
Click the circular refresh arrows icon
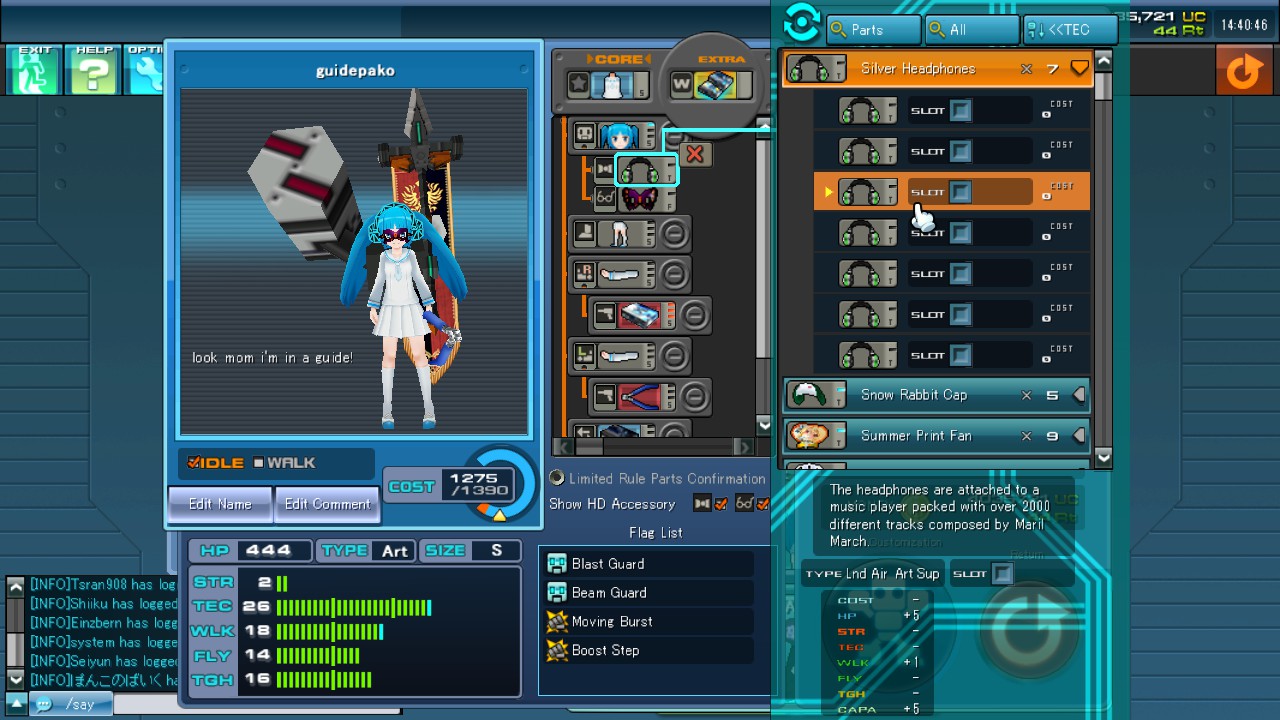(801, 22)
